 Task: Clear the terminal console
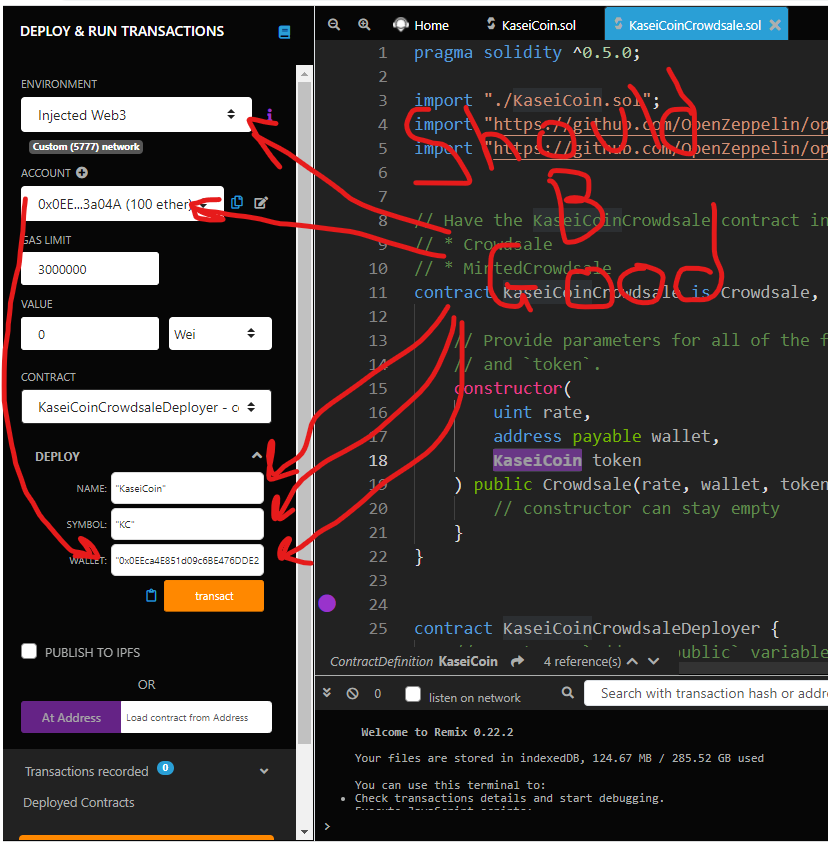(352, 693)
